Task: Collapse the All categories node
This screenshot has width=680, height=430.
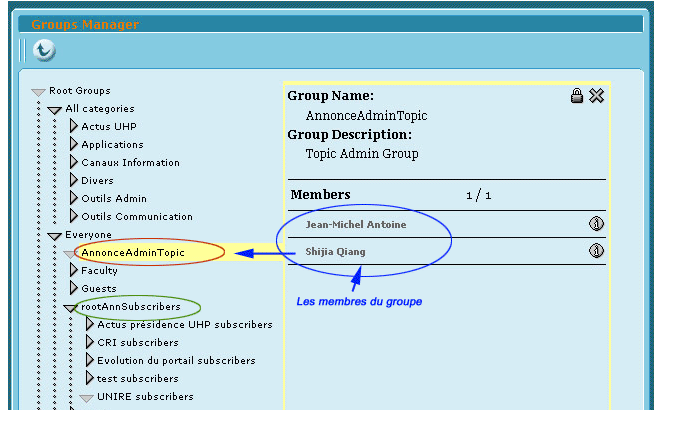Action: tap(54, 109)
